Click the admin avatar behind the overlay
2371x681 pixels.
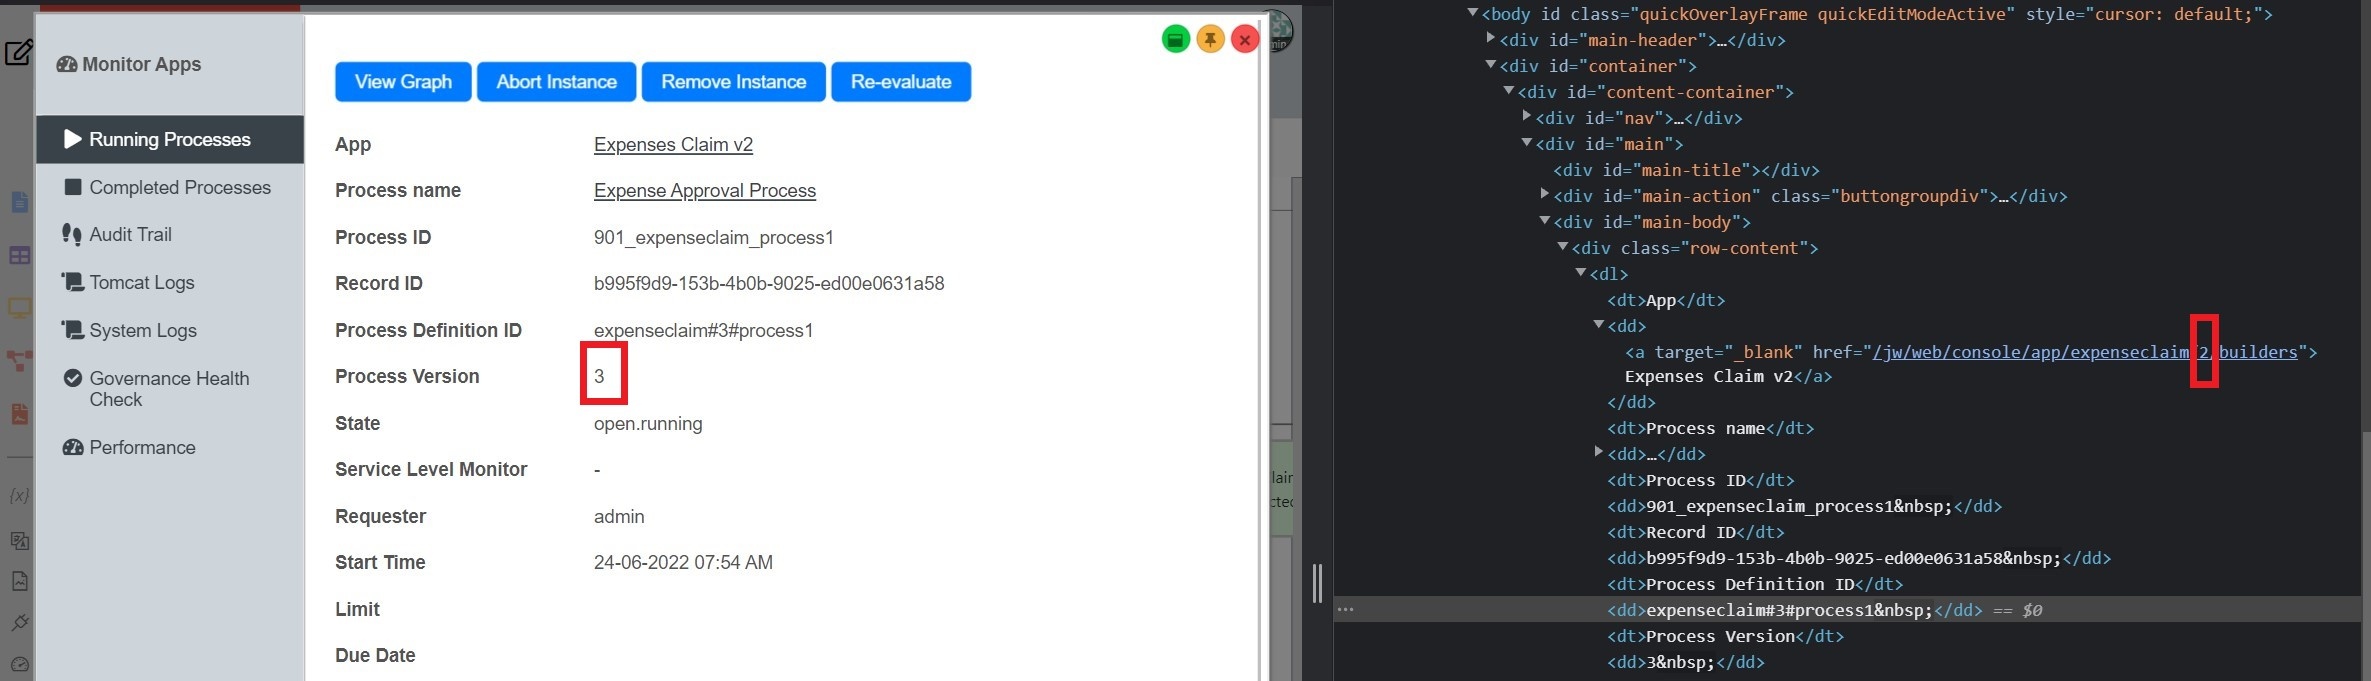(x=1279, y=30)
